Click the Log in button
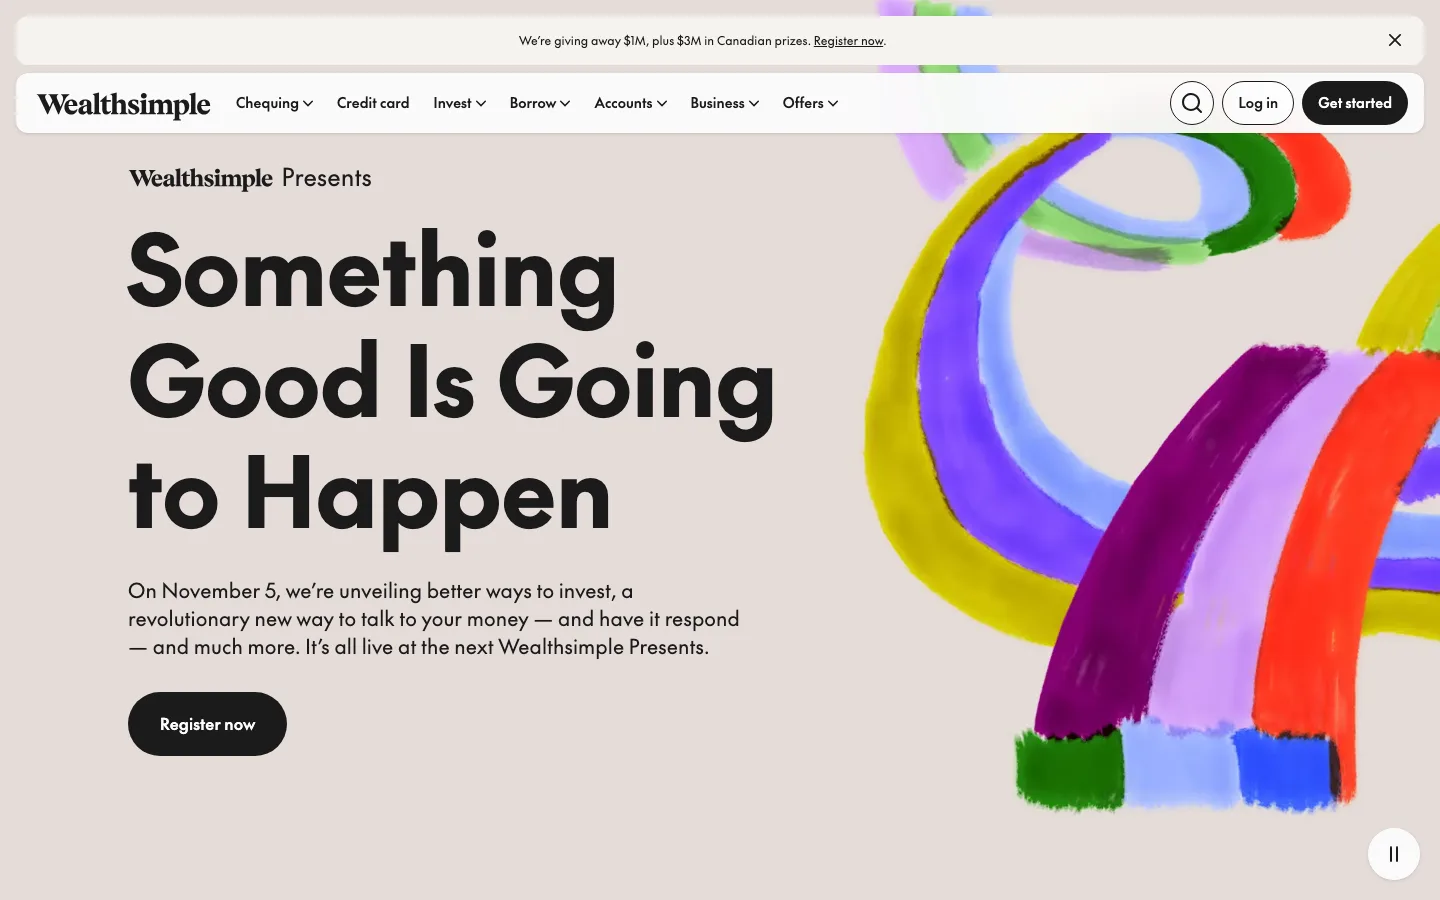Image resolution: width=1440 pixels, height=900 pixels. (1258, 103)
